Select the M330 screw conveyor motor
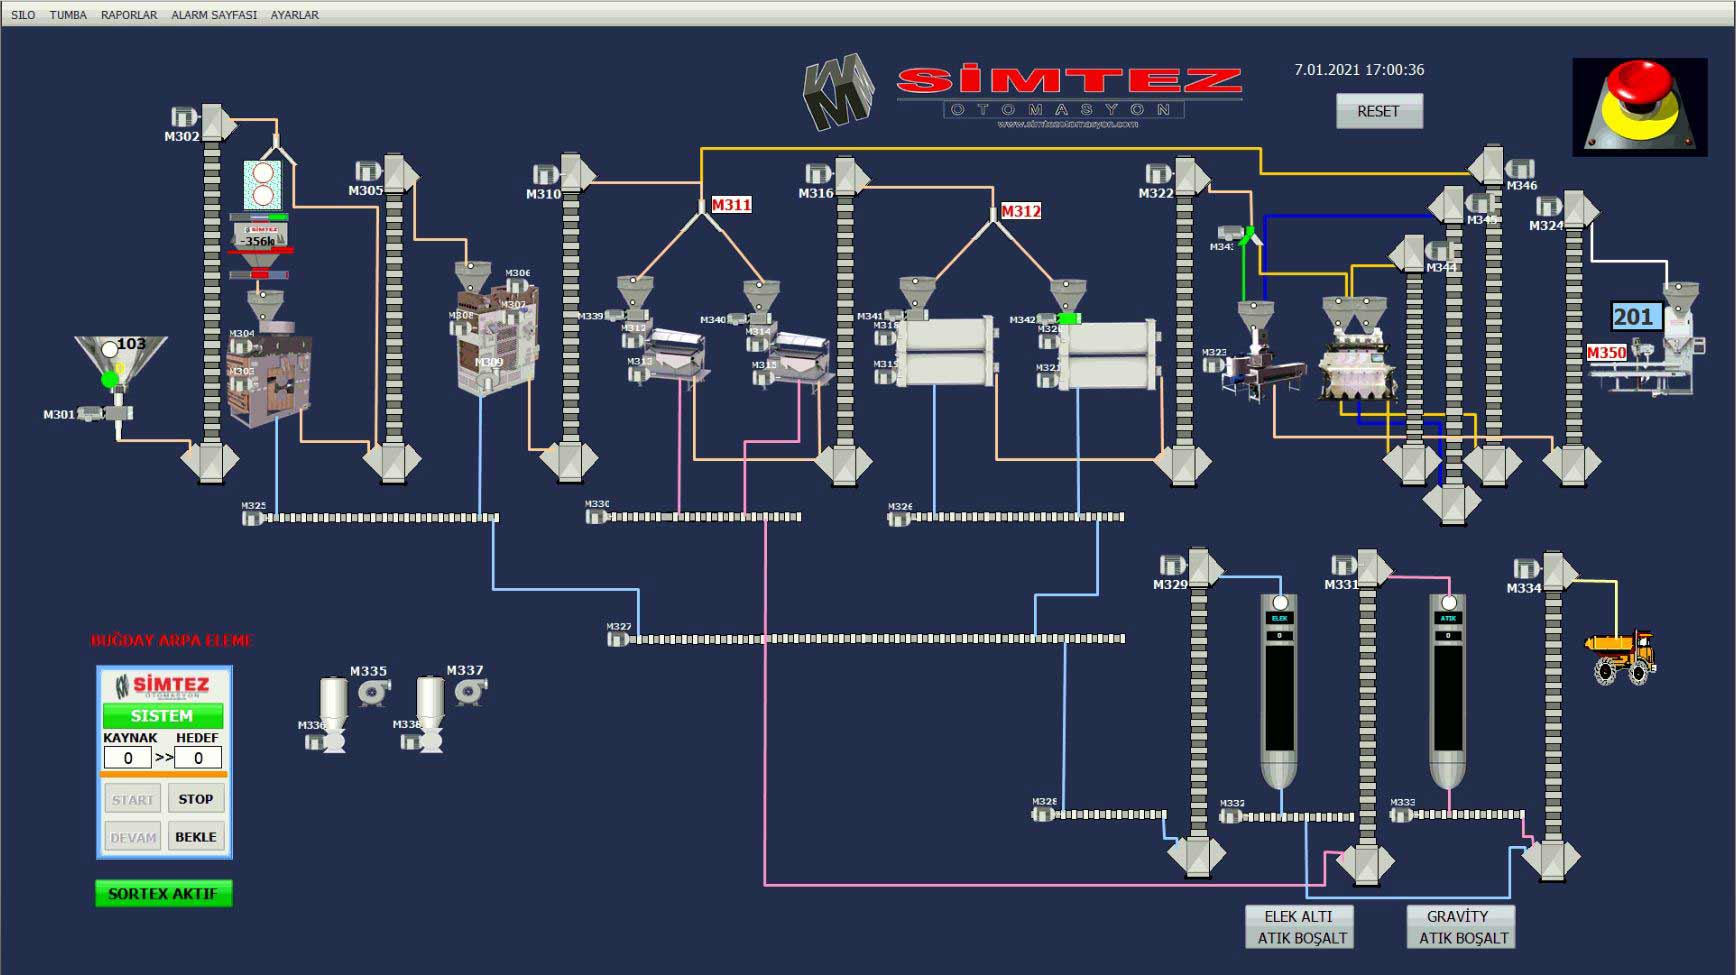 point(597,516)
